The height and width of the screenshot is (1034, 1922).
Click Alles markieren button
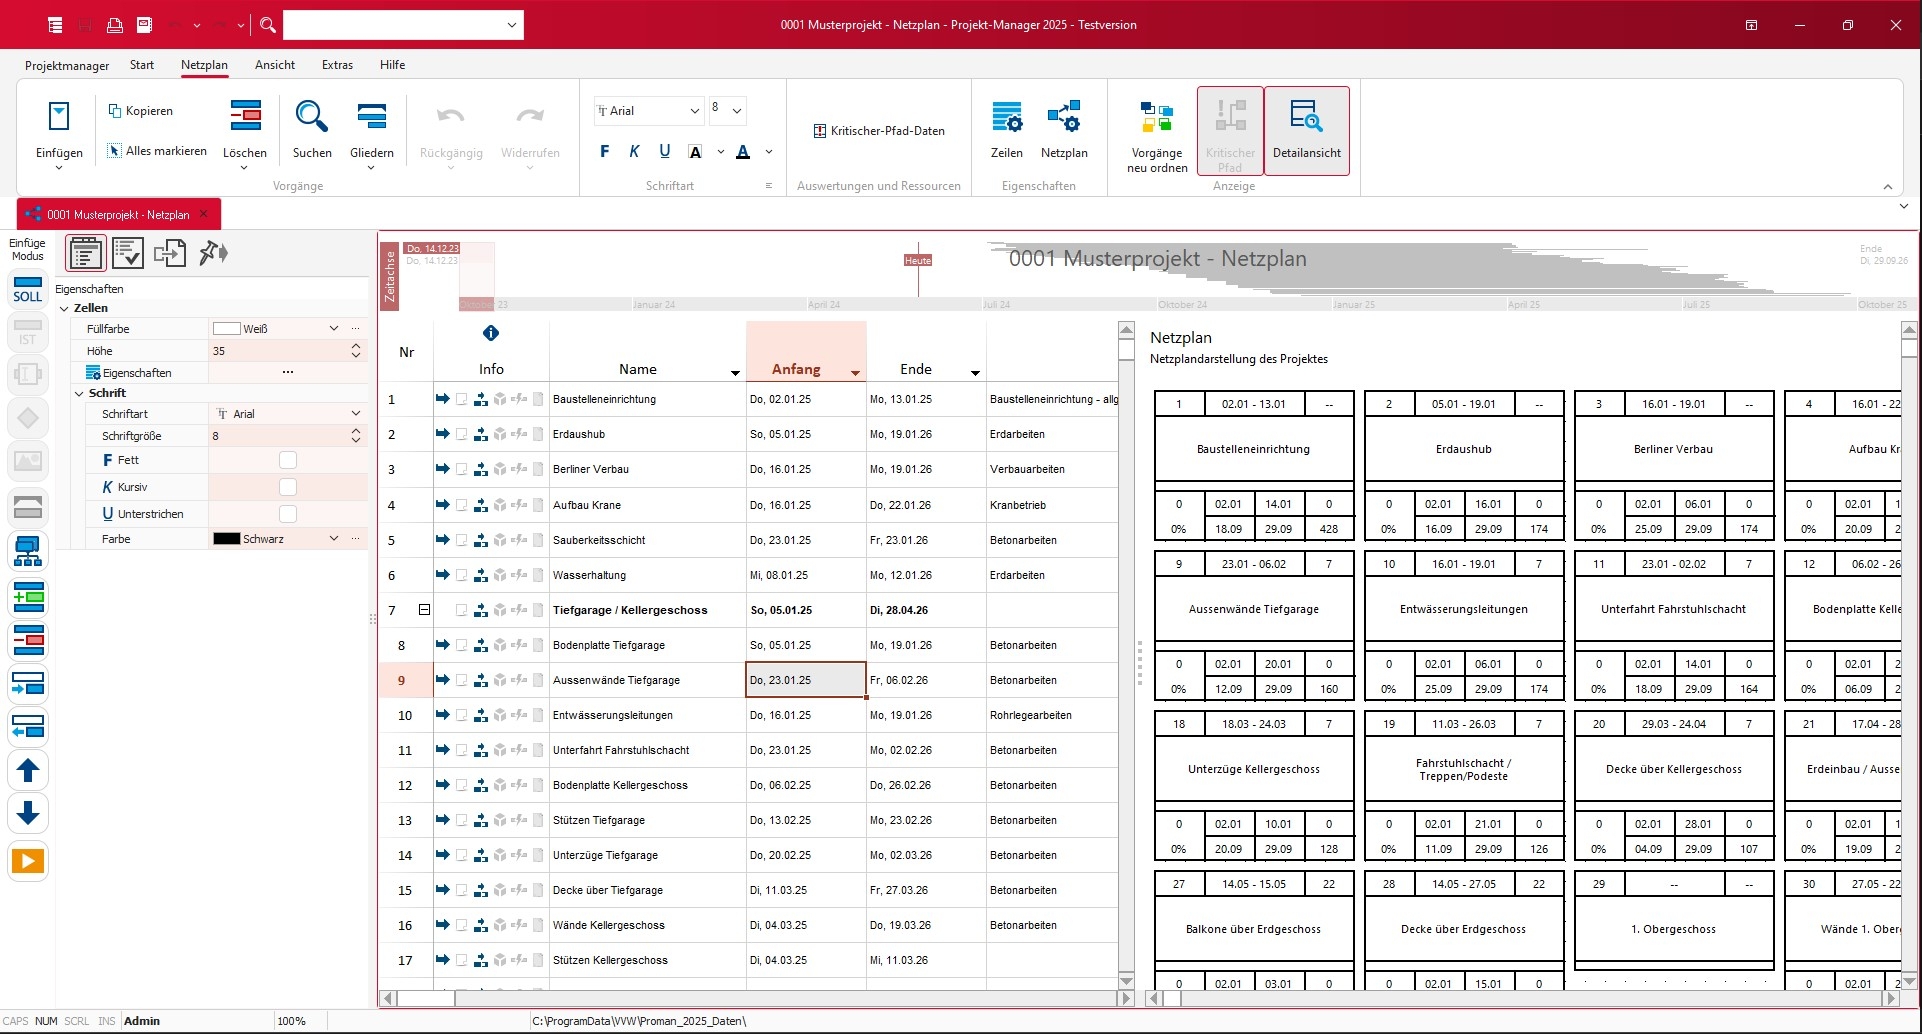157,151
